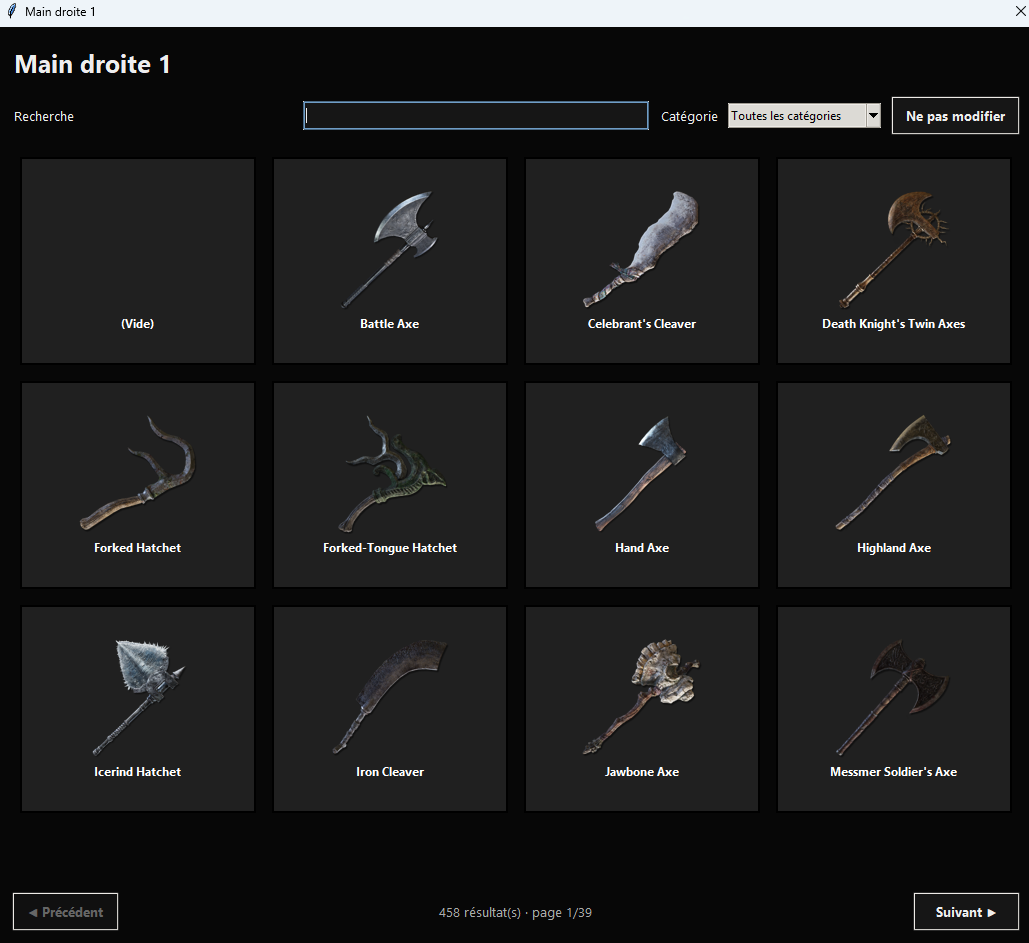This screenshot has height=943, width=1029.
Task: Click the Battle Axe name label
Action: [389, 324]
